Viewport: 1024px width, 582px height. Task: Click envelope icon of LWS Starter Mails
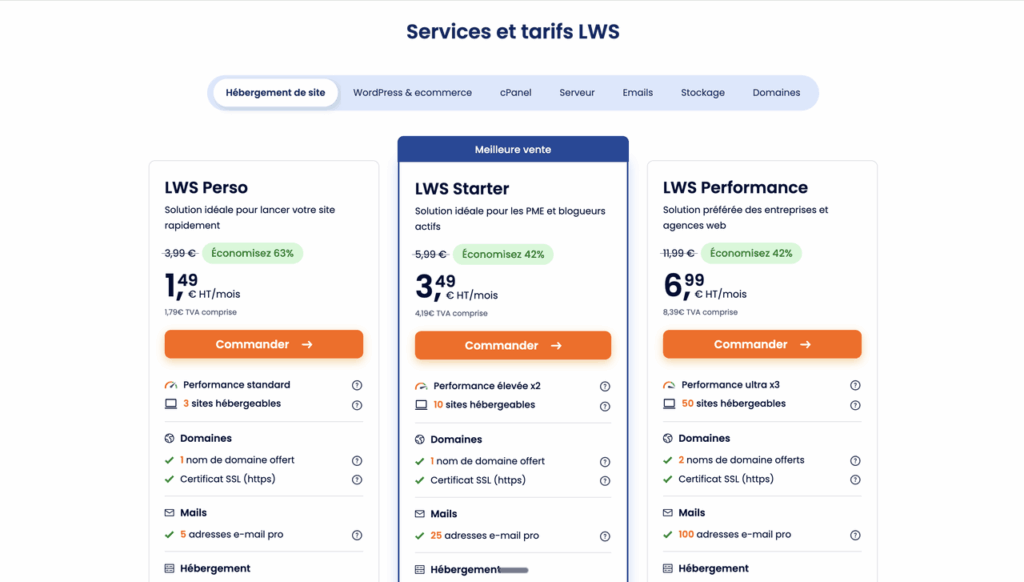click(x=419, y=514)
